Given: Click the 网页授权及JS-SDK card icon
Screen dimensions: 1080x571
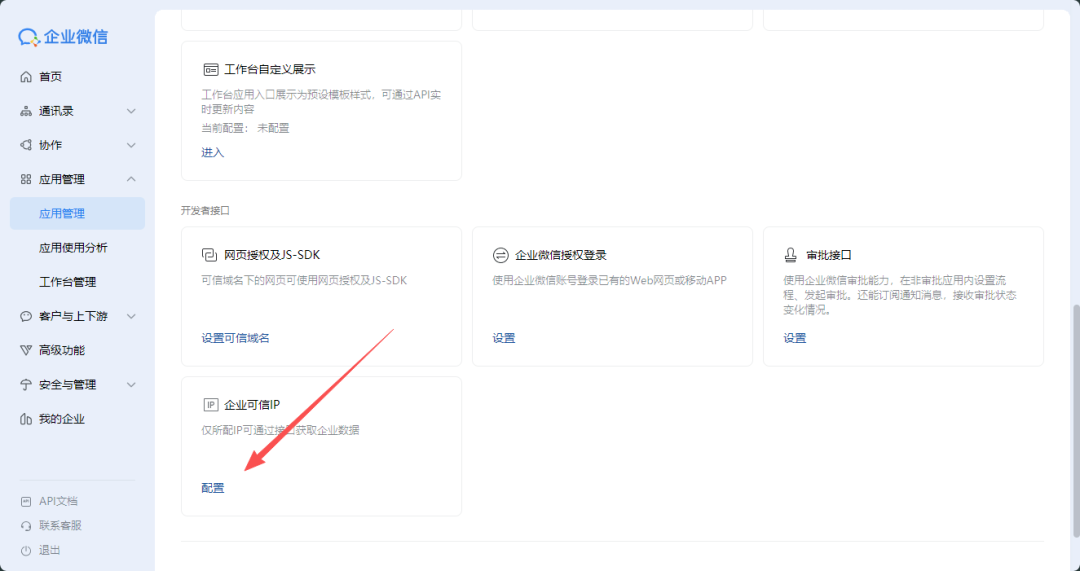Looking at the screenshot, I should tap(209, 255).
